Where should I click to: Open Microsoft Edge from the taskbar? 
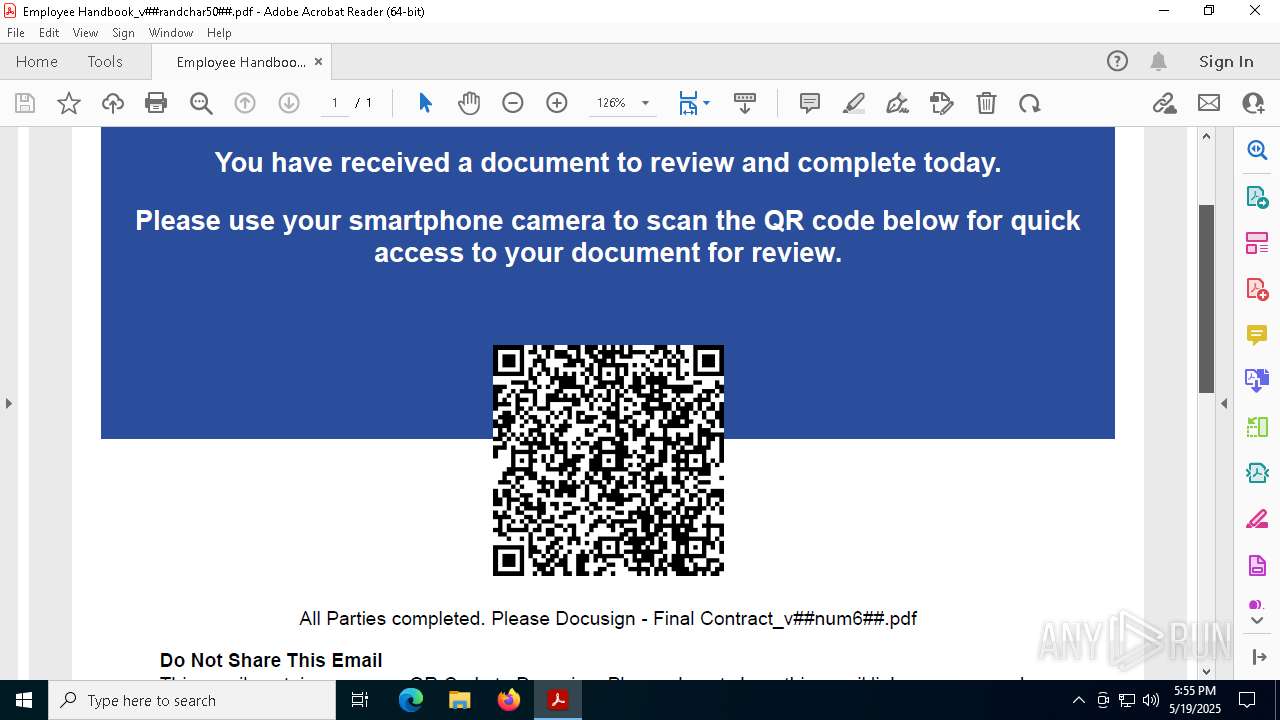pos(411,700)
